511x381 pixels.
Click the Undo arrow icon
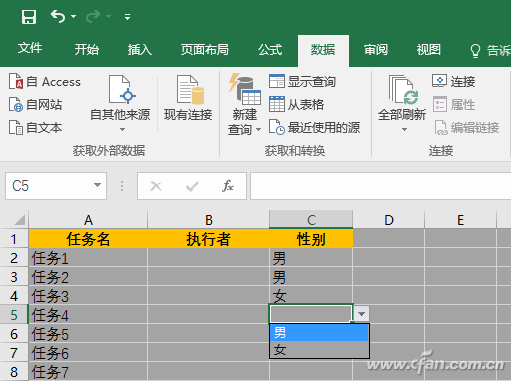(58, 16)
